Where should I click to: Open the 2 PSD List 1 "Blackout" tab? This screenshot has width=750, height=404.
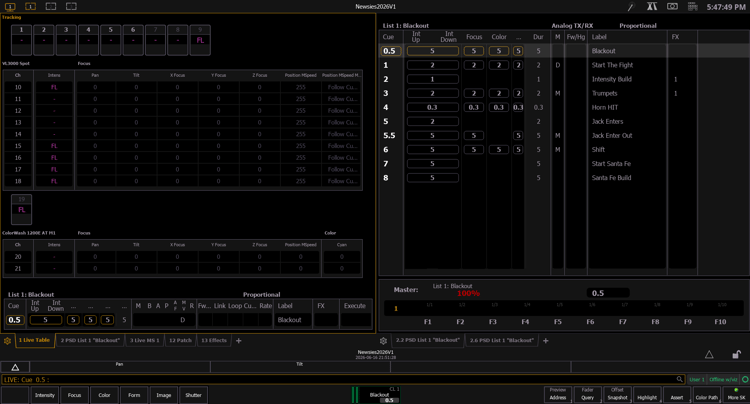coord(90,340)
